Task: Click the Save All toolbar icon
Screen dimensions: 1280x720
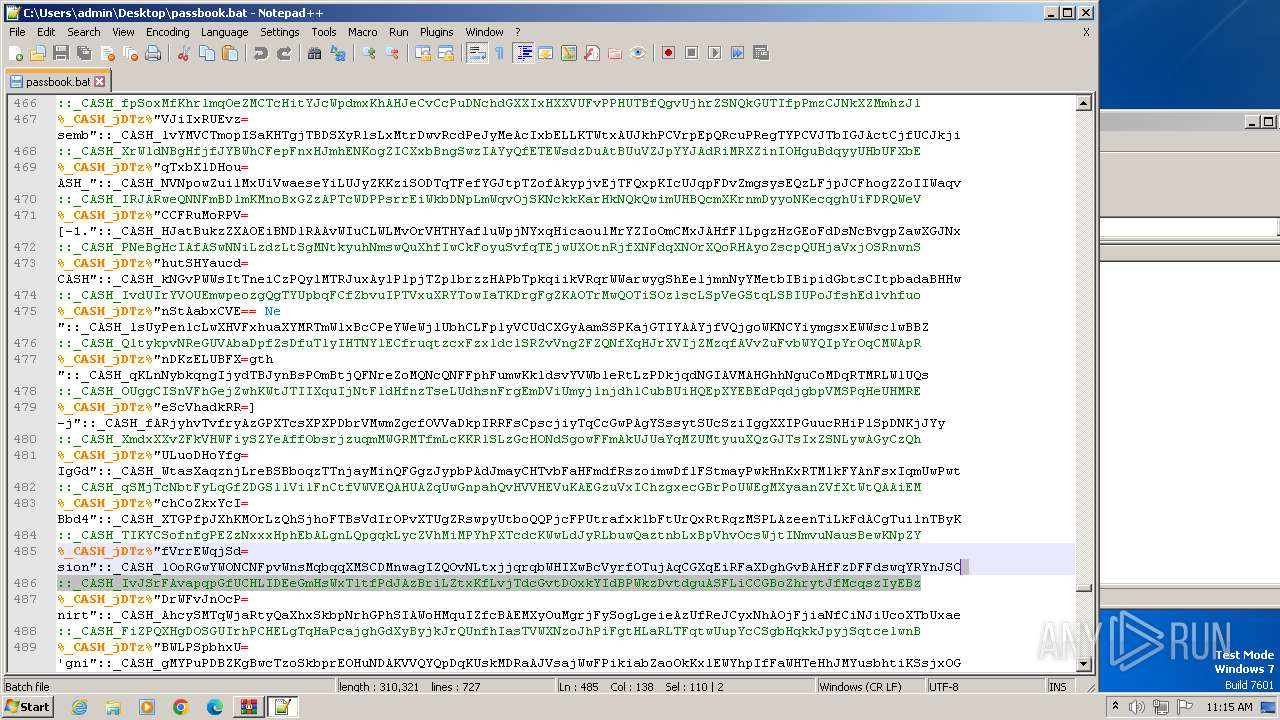Action: click(x=84, y=53)
